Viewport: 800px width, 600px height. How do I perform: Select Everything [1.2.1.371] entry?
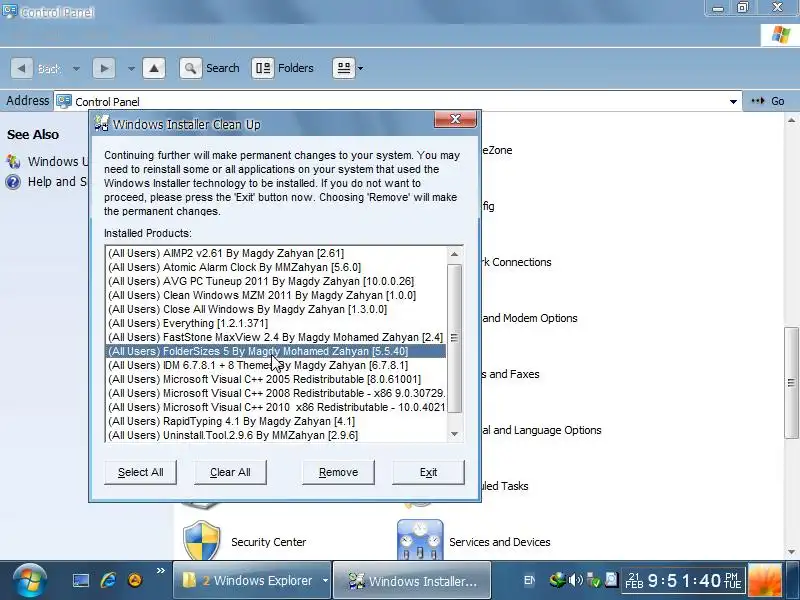[276, 323]
